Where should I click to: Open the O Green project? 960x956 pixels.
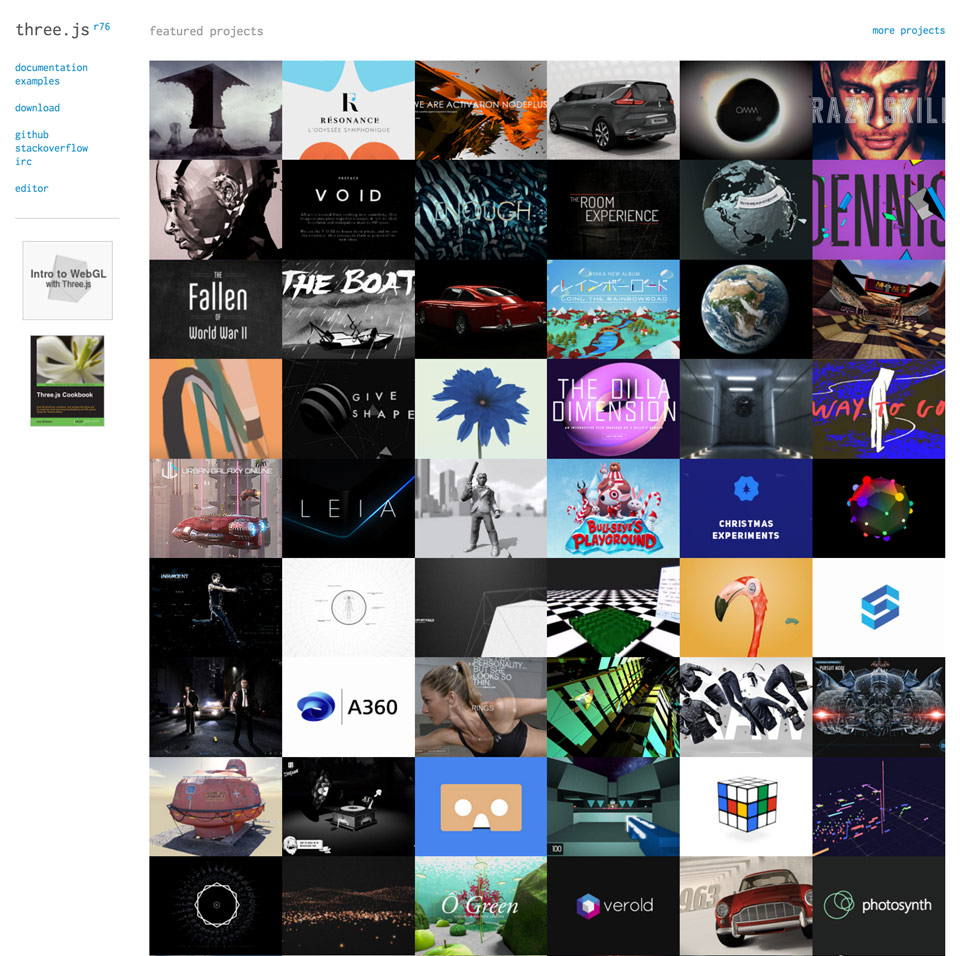pyautogui.click(x=481, y=906)
